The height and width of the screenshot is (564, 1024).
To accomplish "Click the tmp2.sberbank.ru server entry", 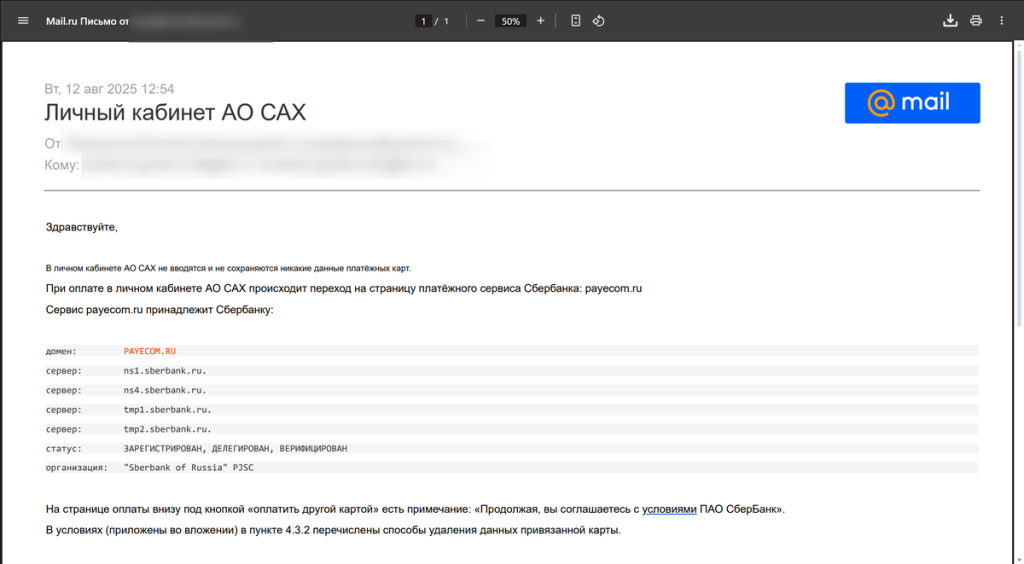I will click(x=167, y=429).
